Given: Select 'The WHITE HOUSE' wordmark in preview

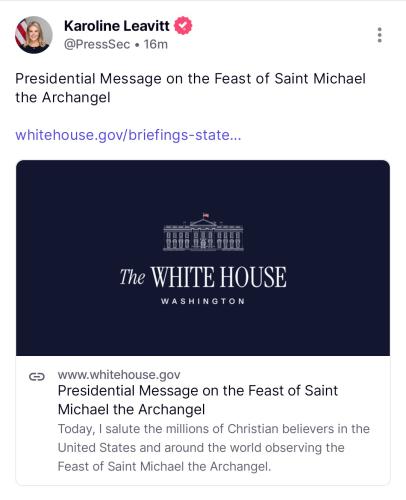Looking at the screenshot, I should pos(203,277).
